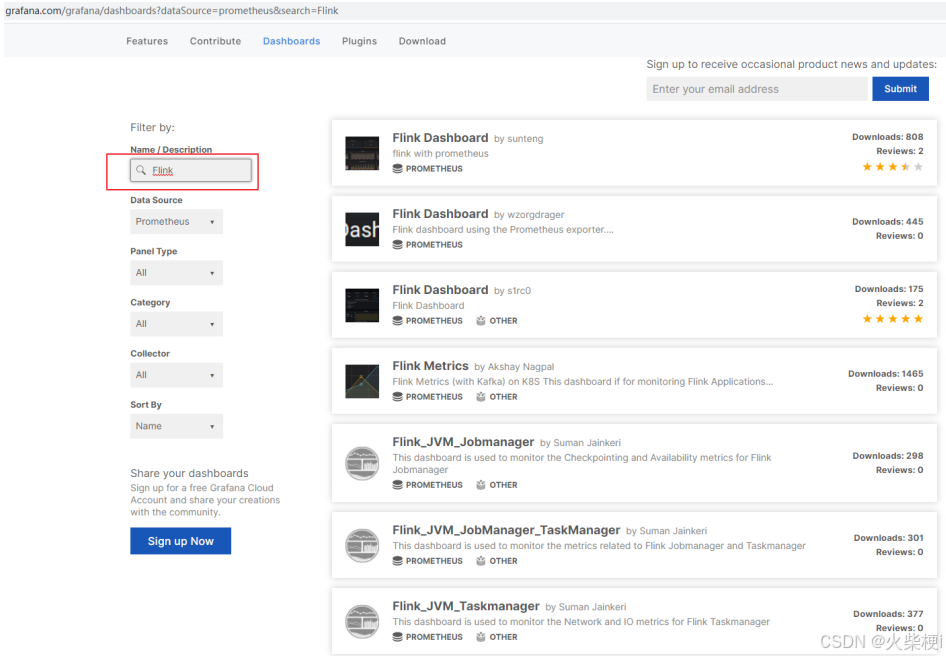Click the 'by Akshay Nagpal' author text
Image resolution: width=946 pixels, height=657 pixels.
point(514,367)
